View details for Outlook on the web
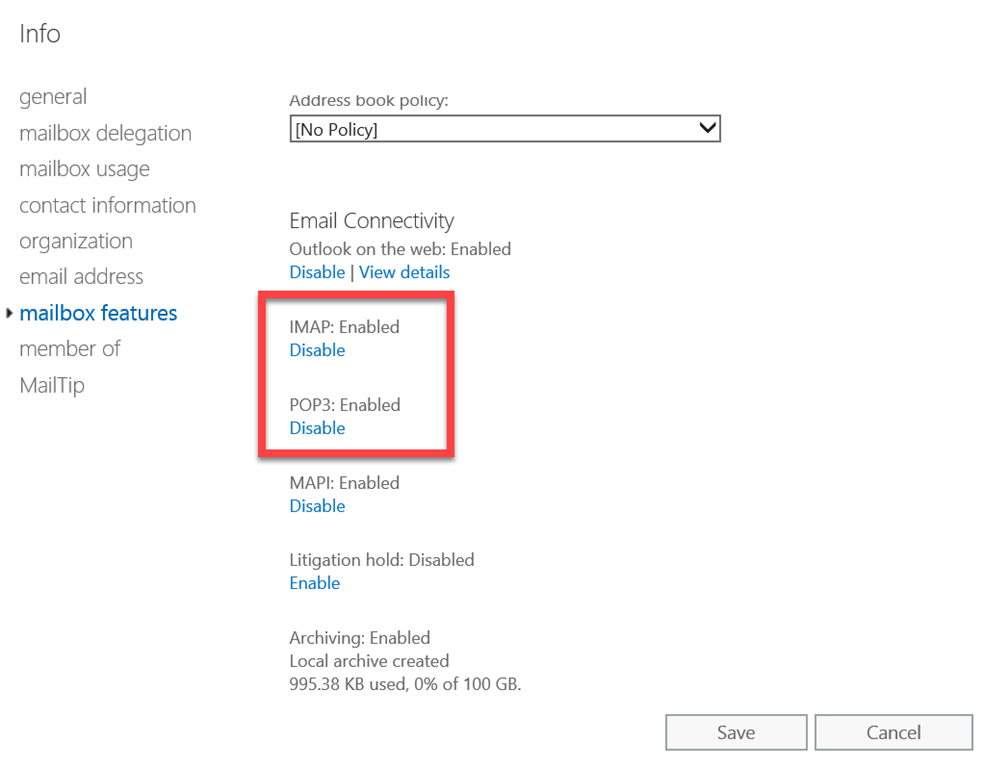The height and width of the screenshot is (768, 984). [x=404, y=272]
